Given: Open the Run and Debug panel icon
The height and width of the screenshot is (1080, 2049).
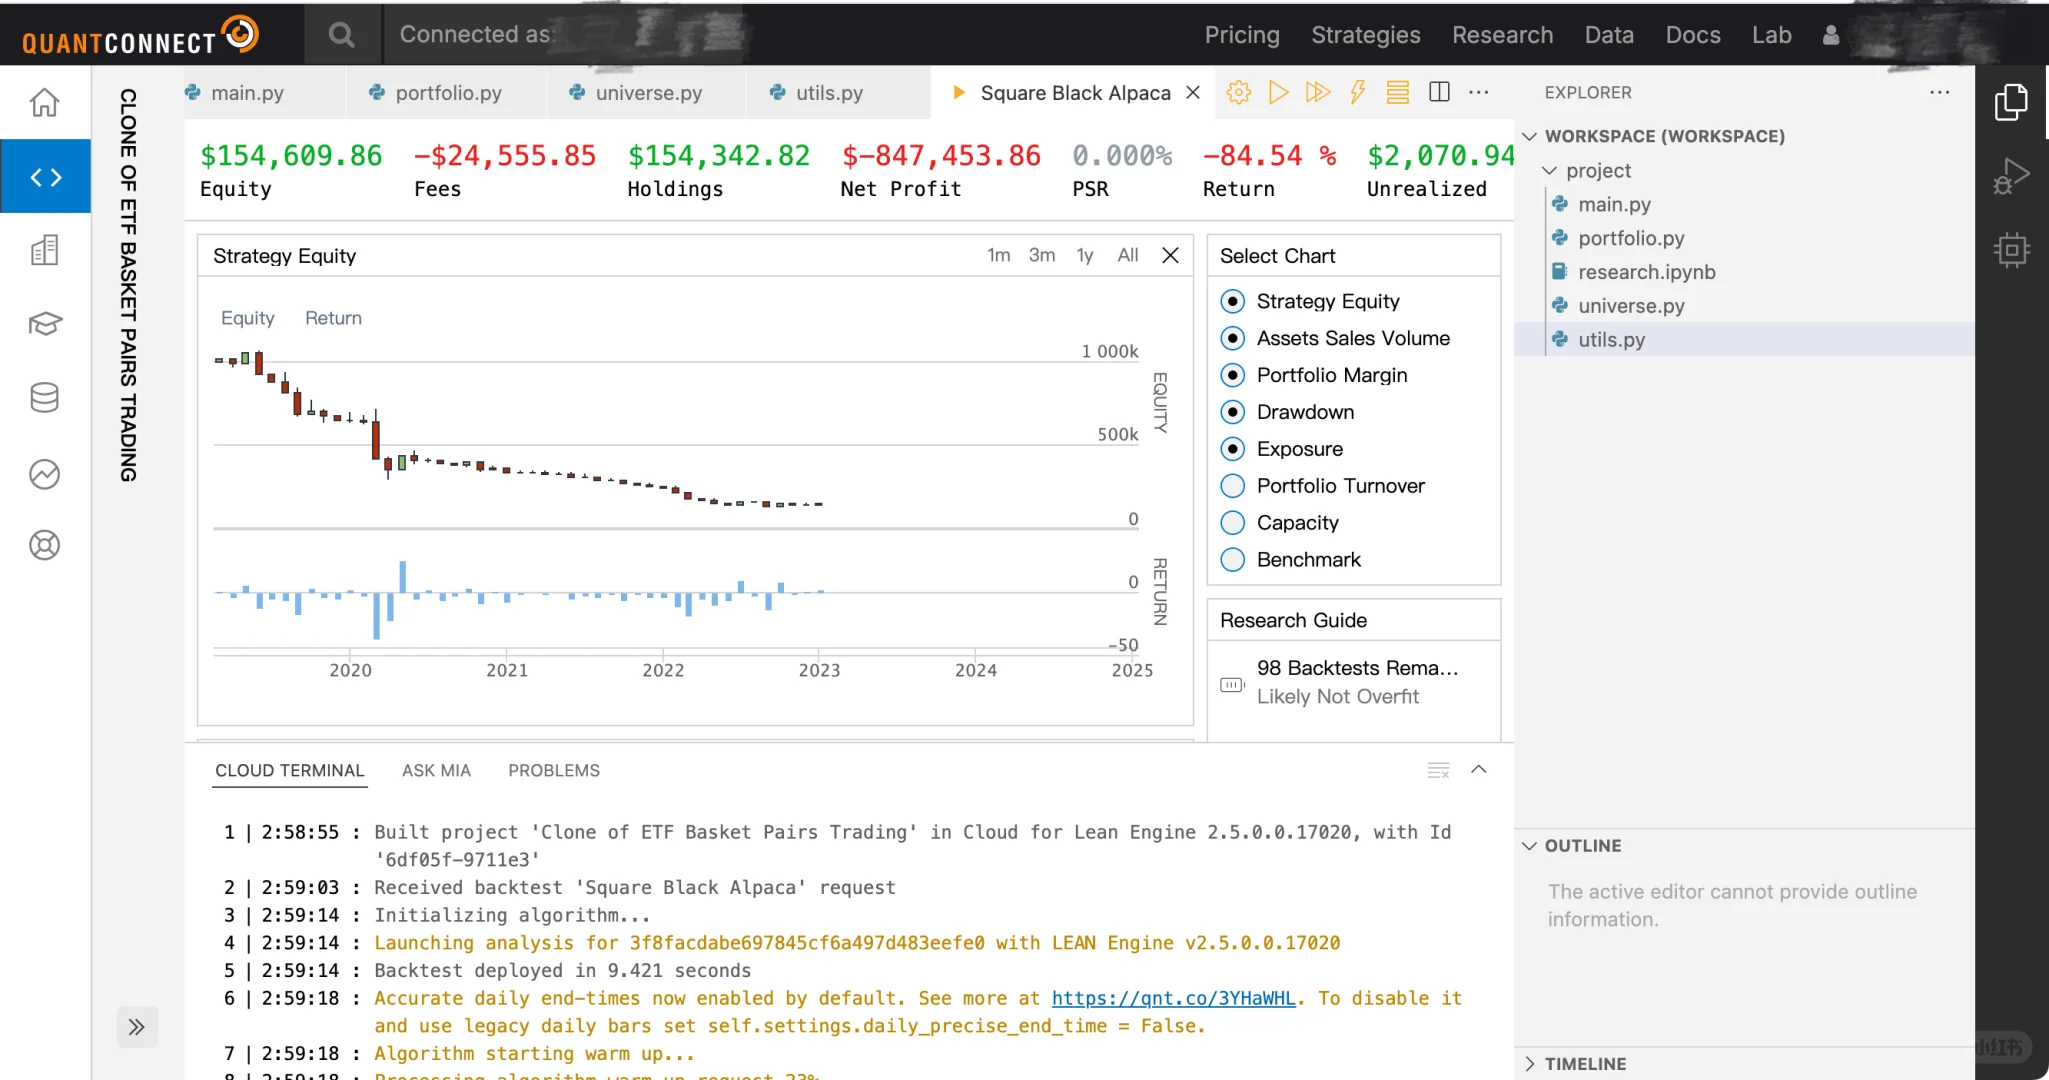Looking at the screenshot, I should pyautogui.click(x=2011, y=176).
